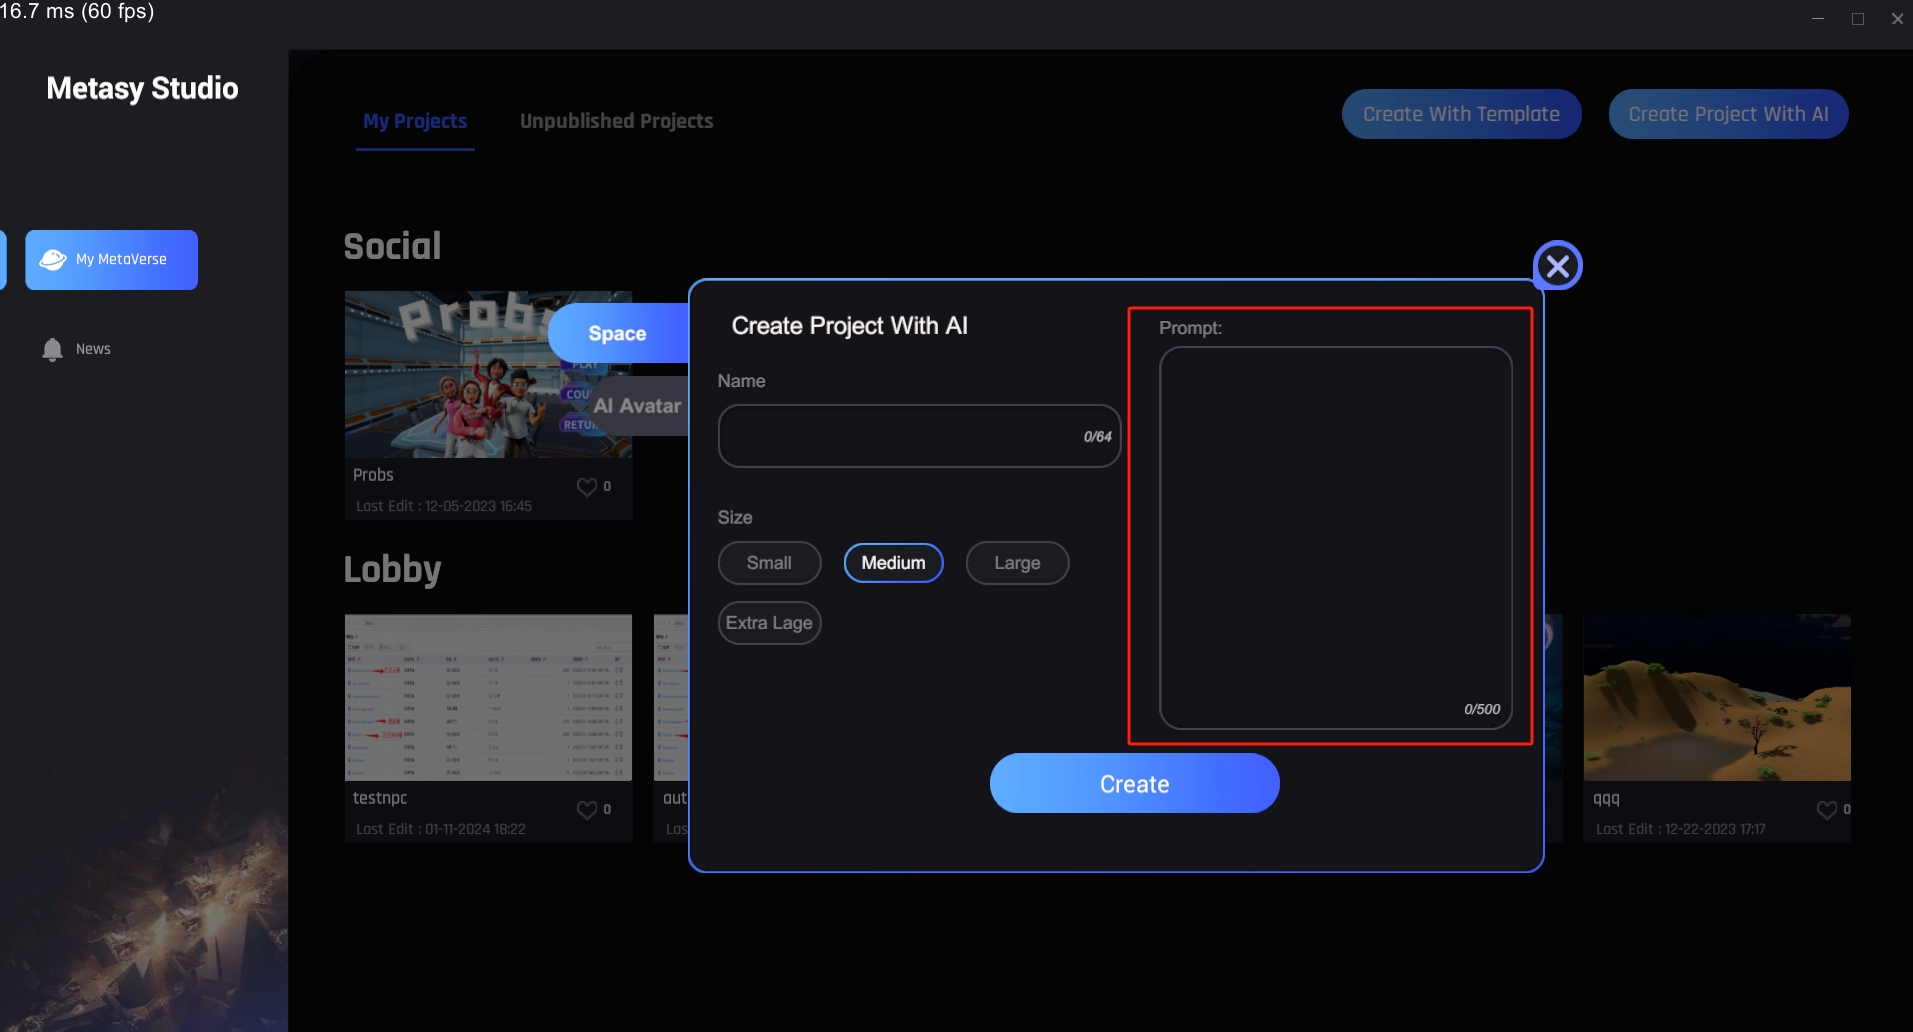Open the Unpublished Projects tab
The width and height of the screenshot is (1913, 1032).
(616, 121)
